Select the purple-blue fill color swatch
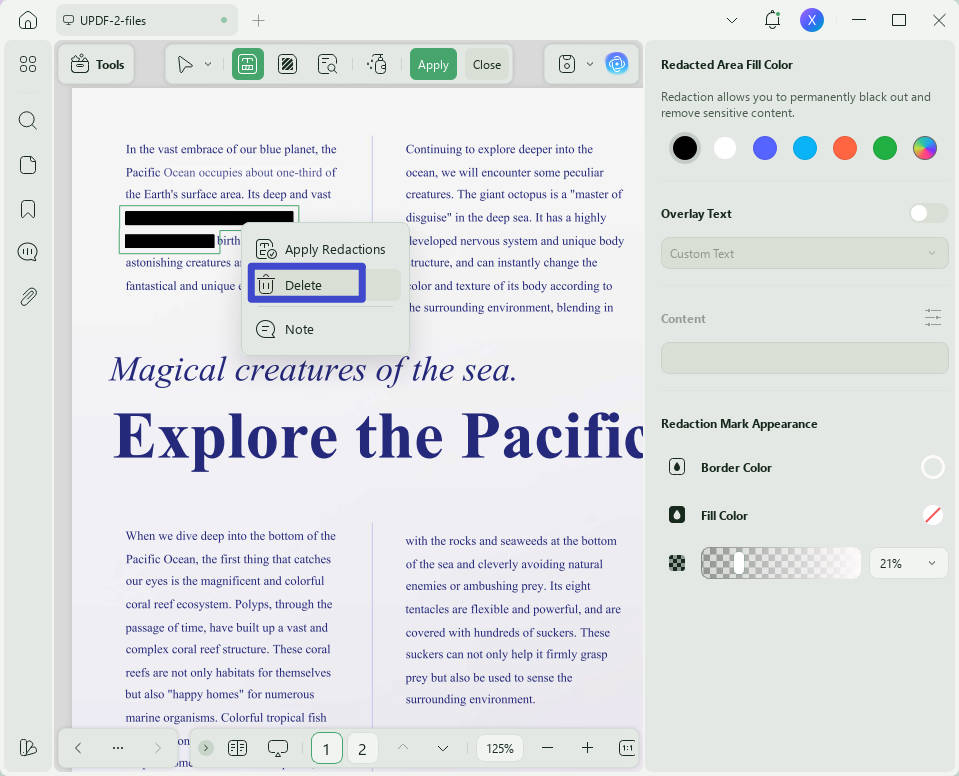 [765, 148]
